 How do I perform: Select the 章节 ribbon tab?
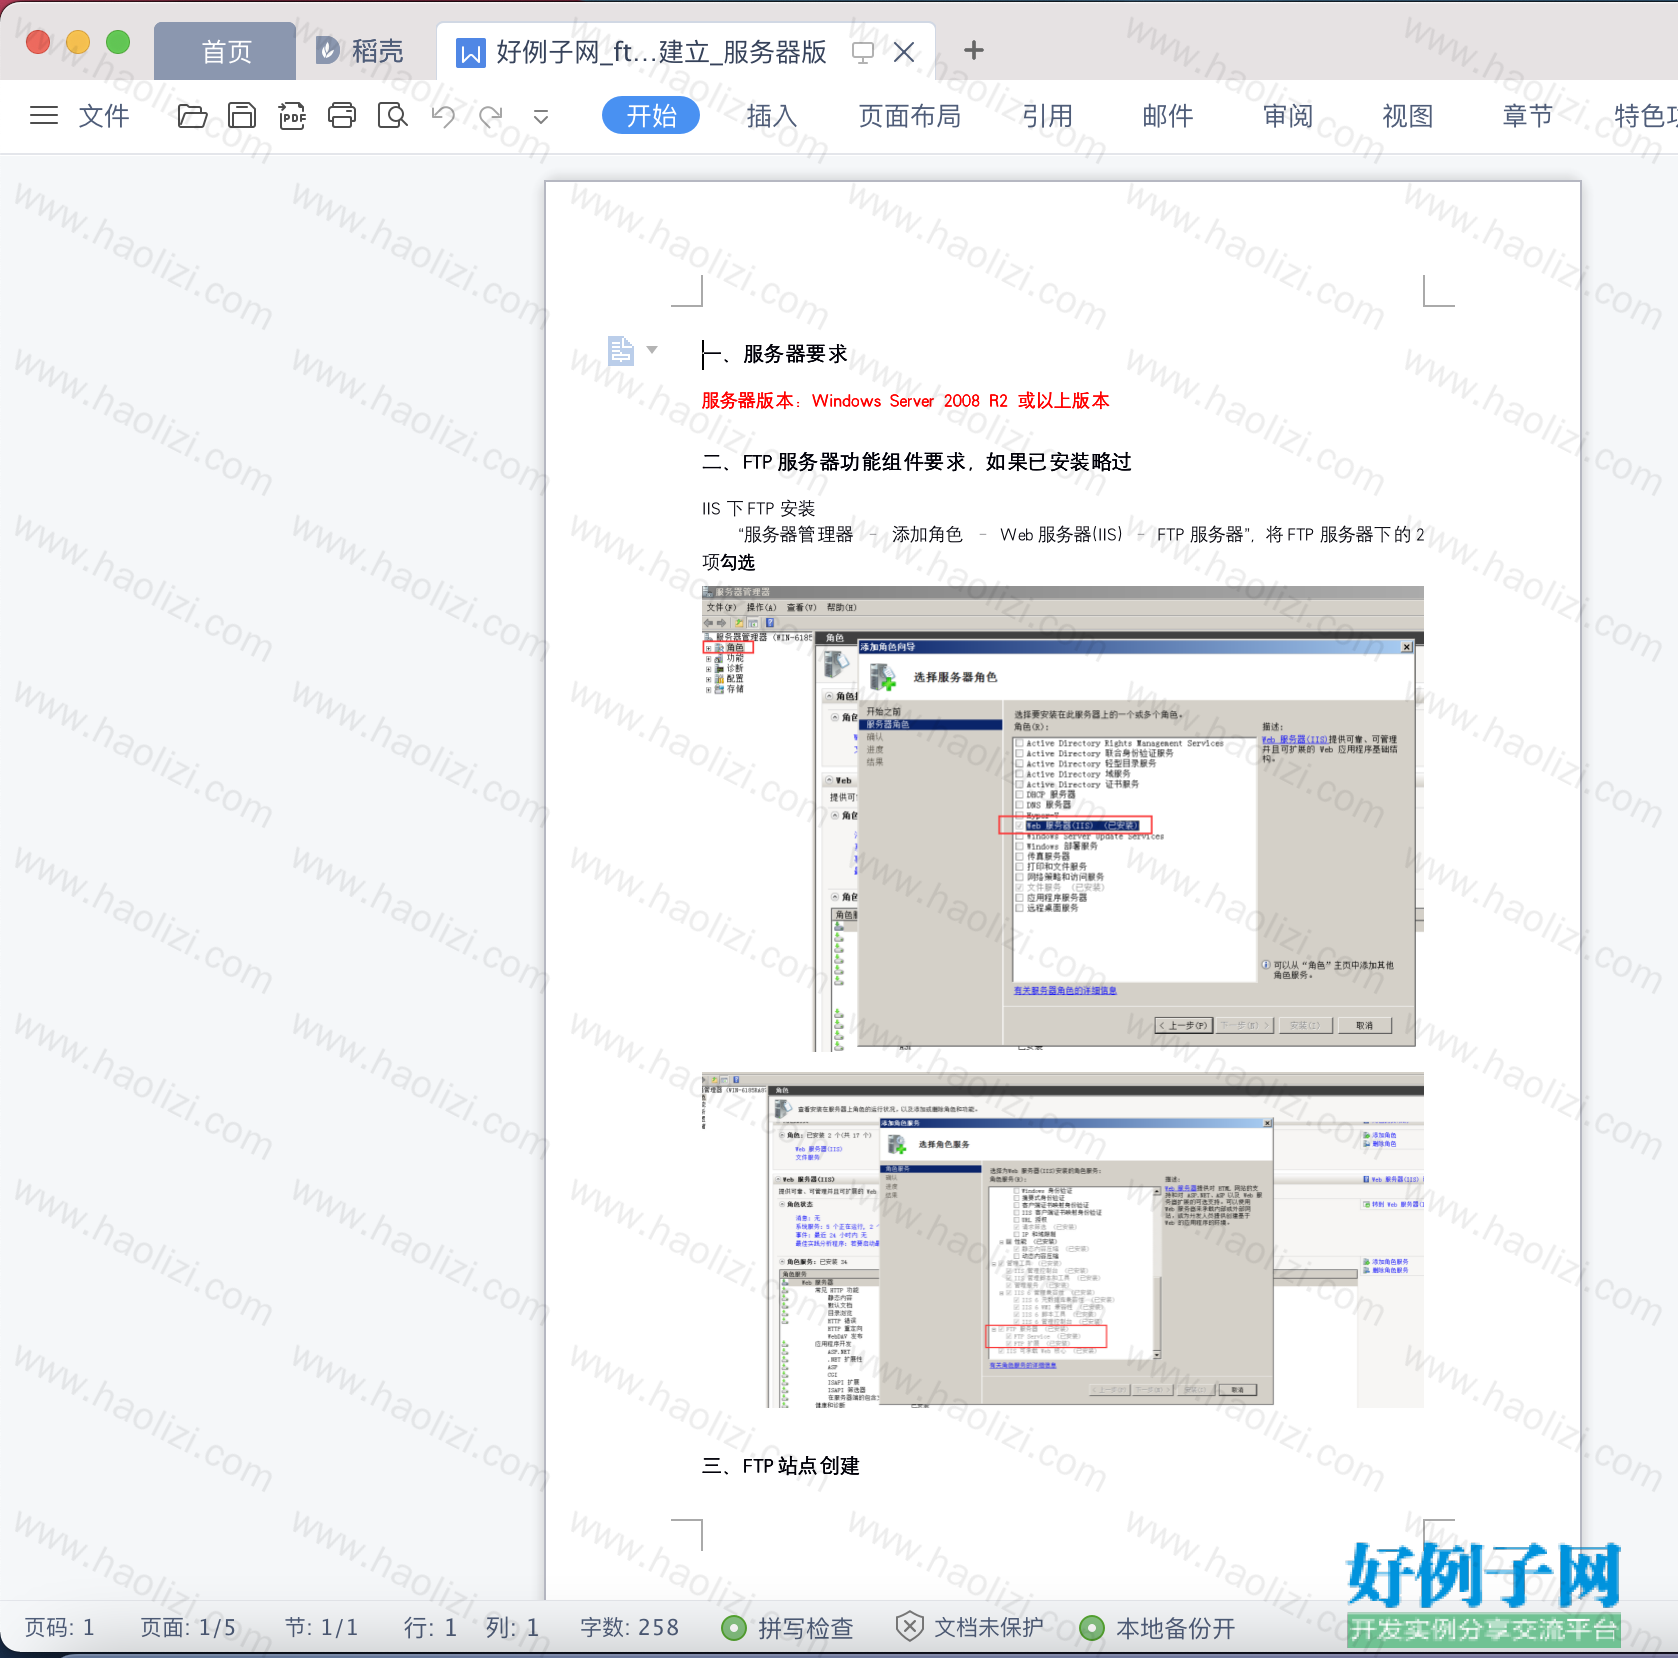point(1528,116)
